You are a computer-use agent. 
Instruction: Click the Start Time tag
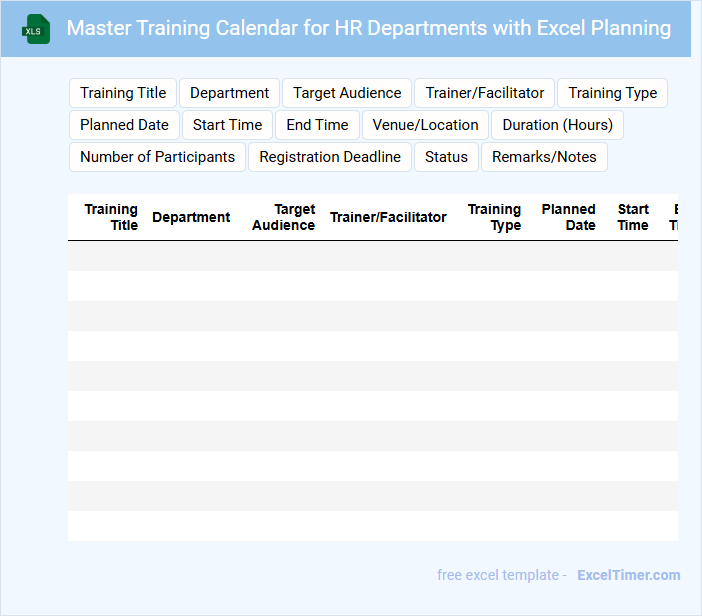227,125
